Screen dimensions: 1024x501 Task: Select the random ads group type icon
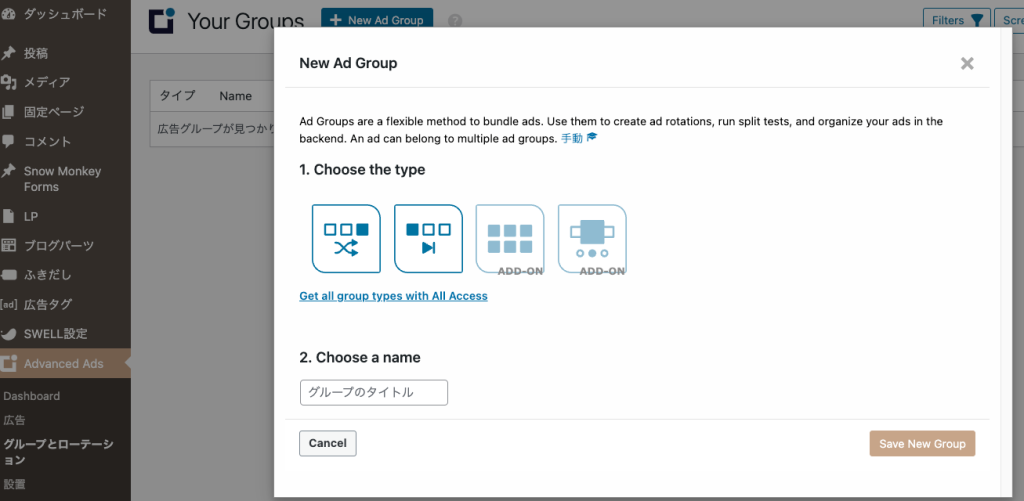pos(346,238)
